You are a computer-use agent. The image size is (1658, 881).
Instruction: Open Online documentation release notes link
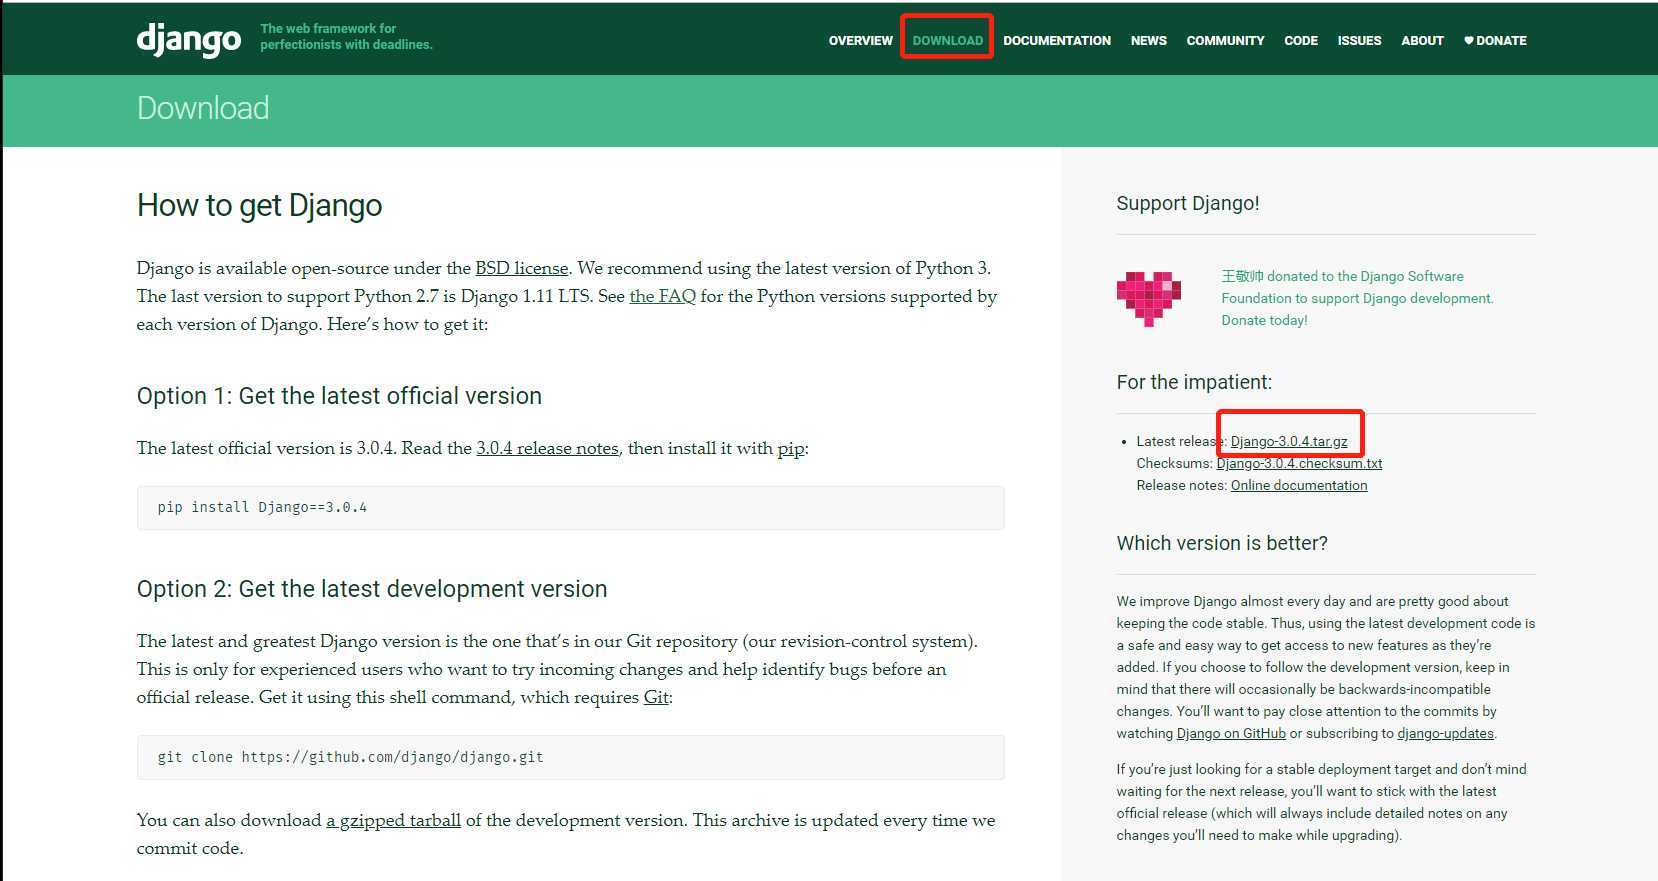(x=1299, y=485)
